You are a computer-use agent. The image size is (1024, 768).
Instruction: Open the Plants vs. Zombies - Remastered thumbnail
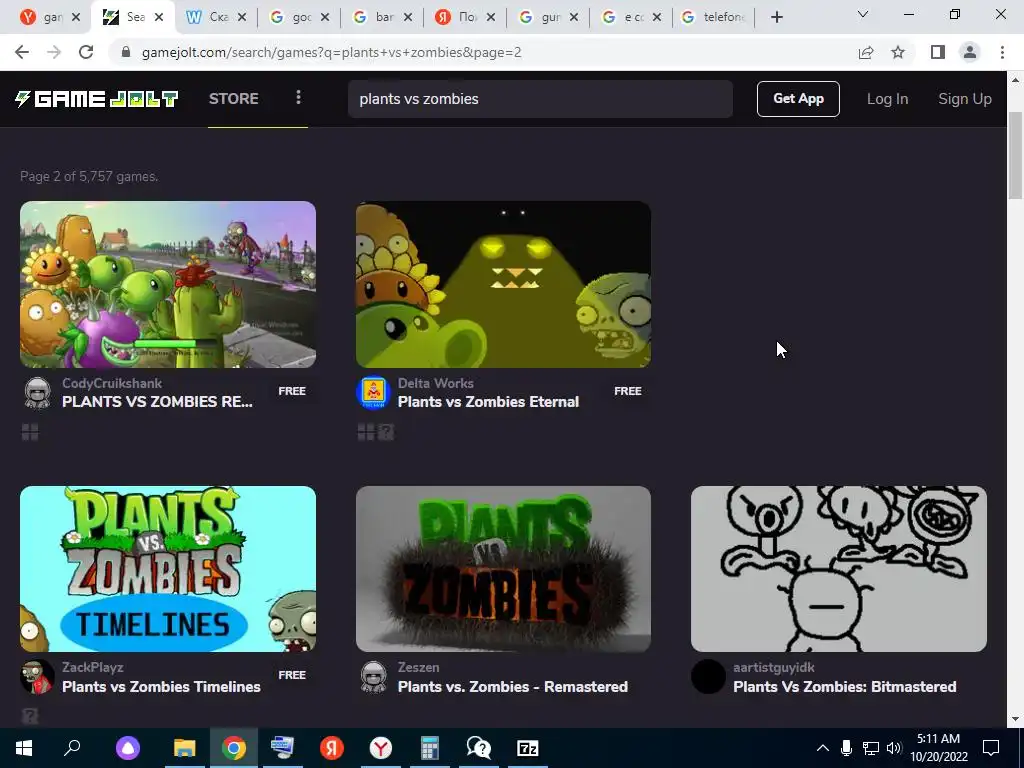coord(504,569)
